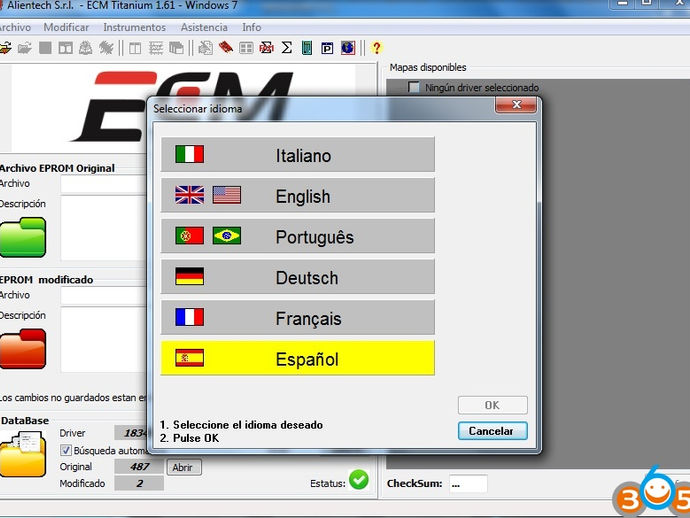Click the Sigma checksum toolbar icon
This screenshot has height=518, width=690.
[x=286, y=48]
